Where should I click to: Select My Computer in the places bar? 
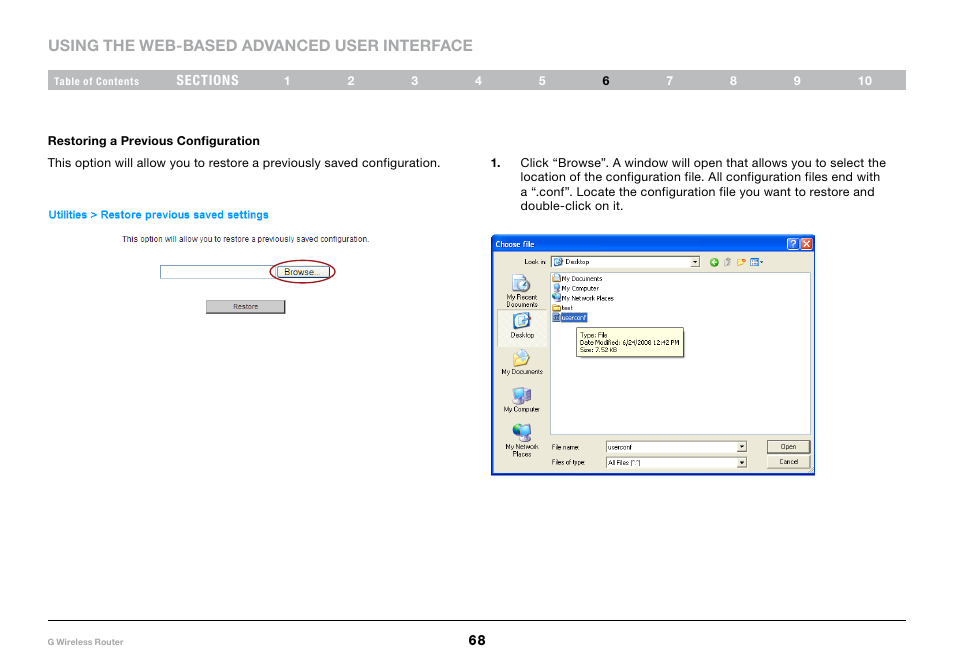(x=521, y=400)
